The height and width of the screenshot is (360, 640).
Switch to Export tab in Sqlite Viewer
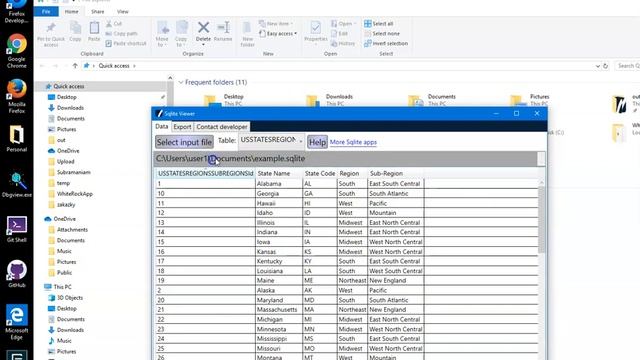pyautogui.click(x=182, y=127)
